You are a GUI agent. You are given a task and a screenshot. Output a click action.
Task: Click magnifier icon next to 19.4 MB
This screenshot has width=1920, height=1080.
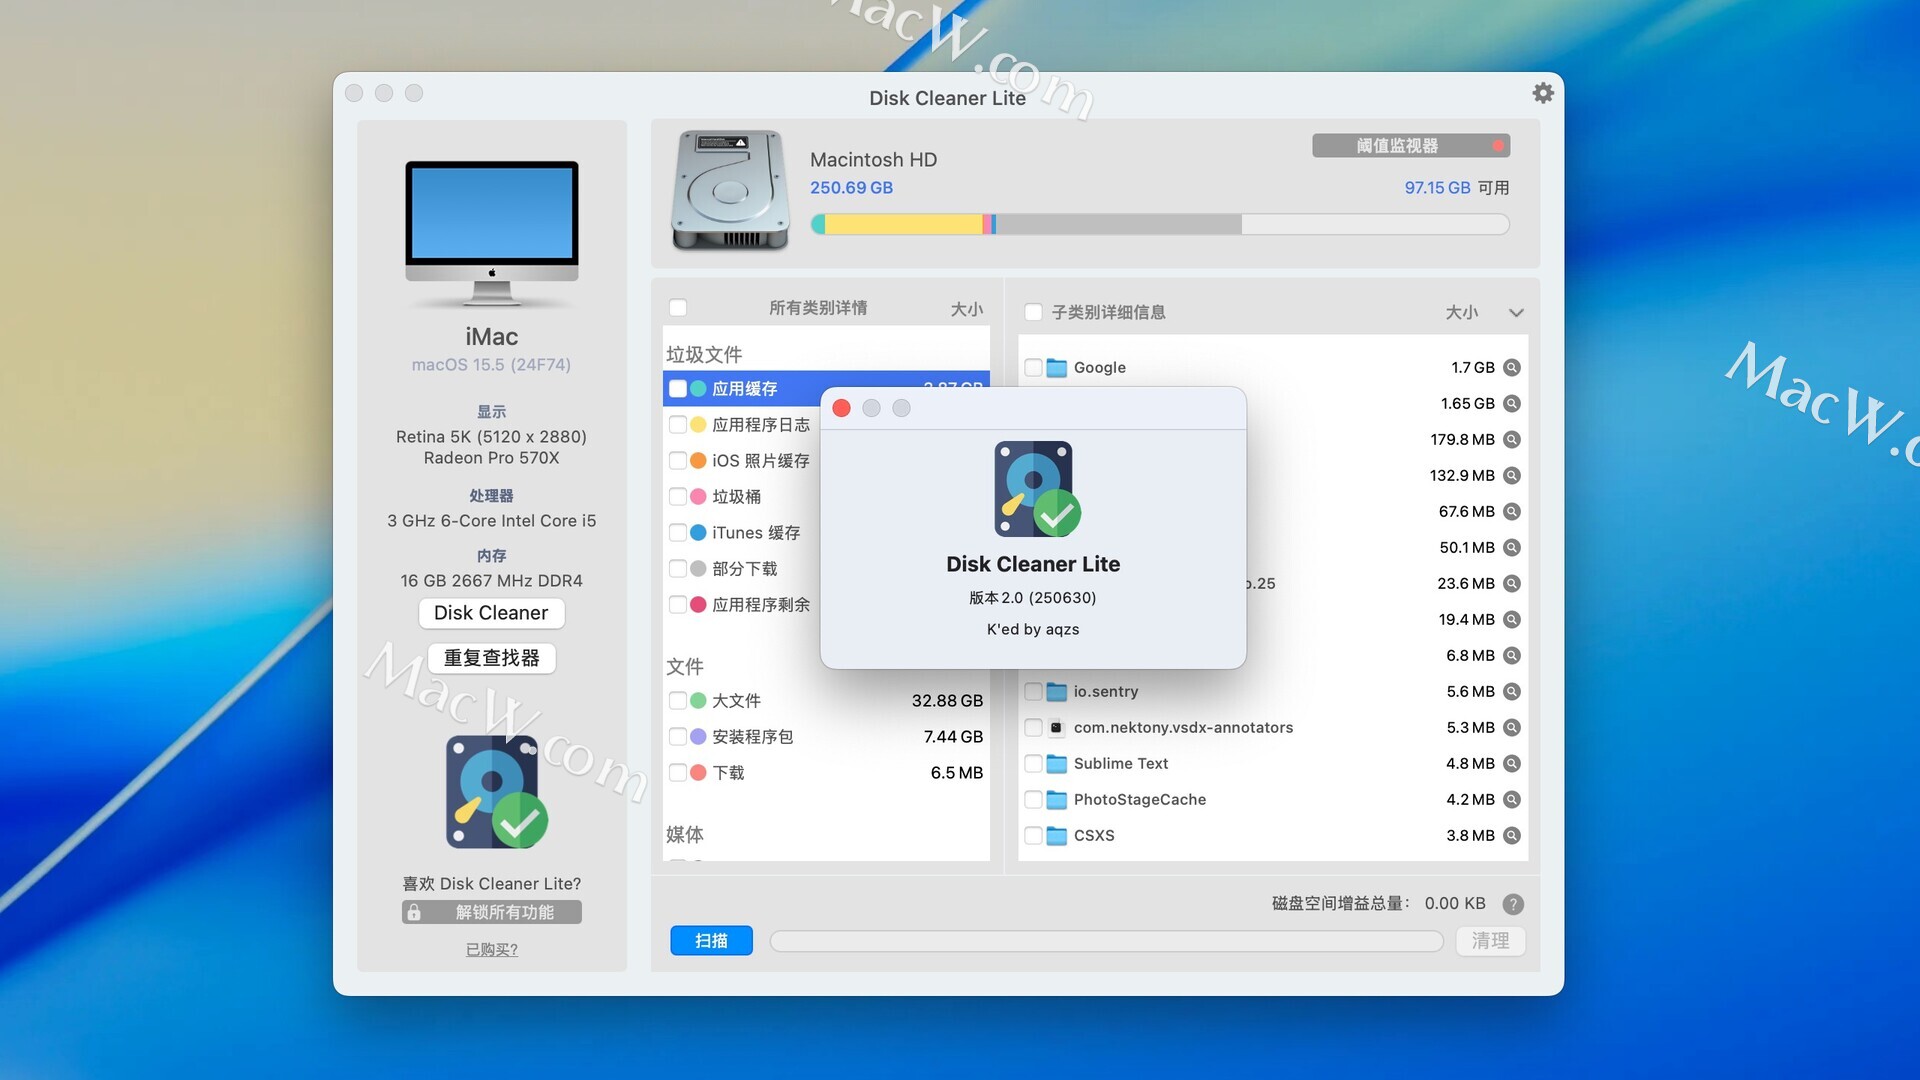click(x=1512, y=620)
